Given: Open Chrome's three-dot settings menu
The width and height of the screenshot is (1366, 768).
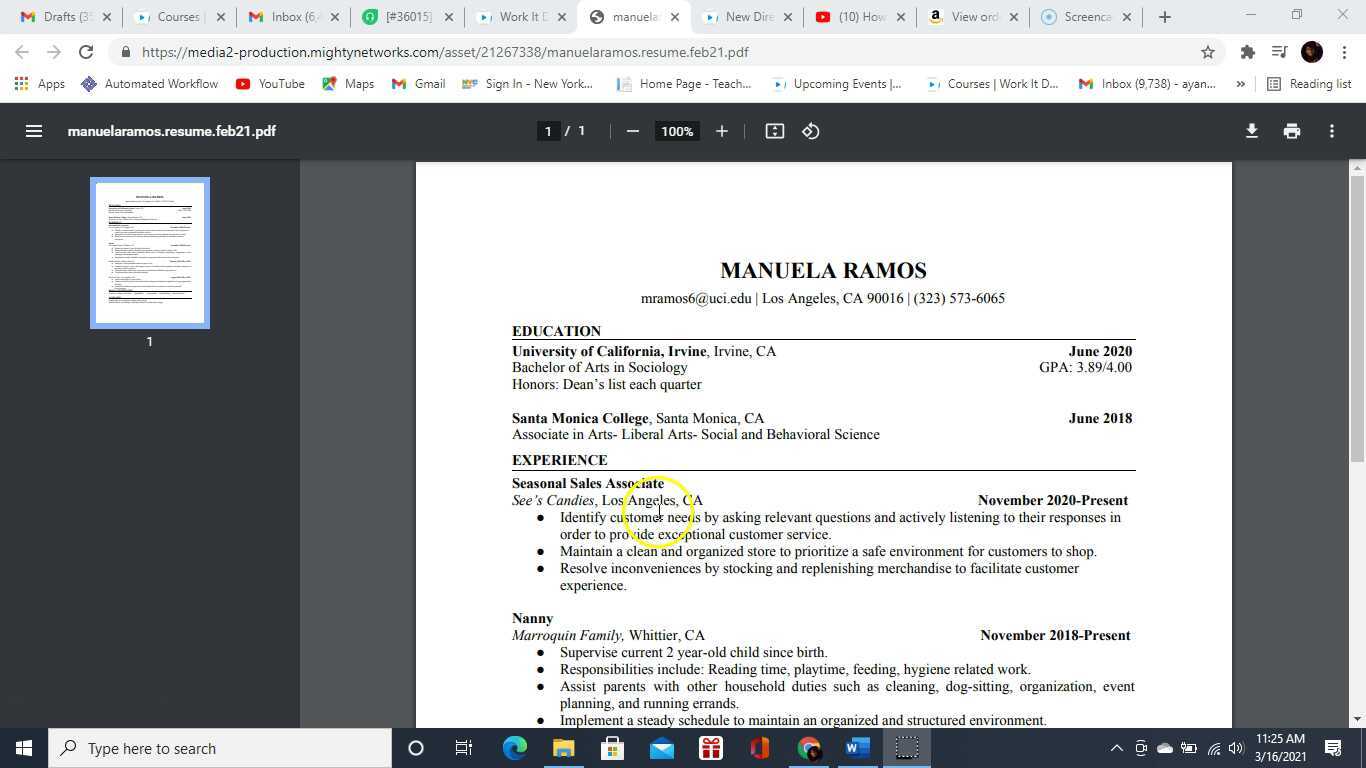Looking at the screenshot, I should coord(1344,52).
